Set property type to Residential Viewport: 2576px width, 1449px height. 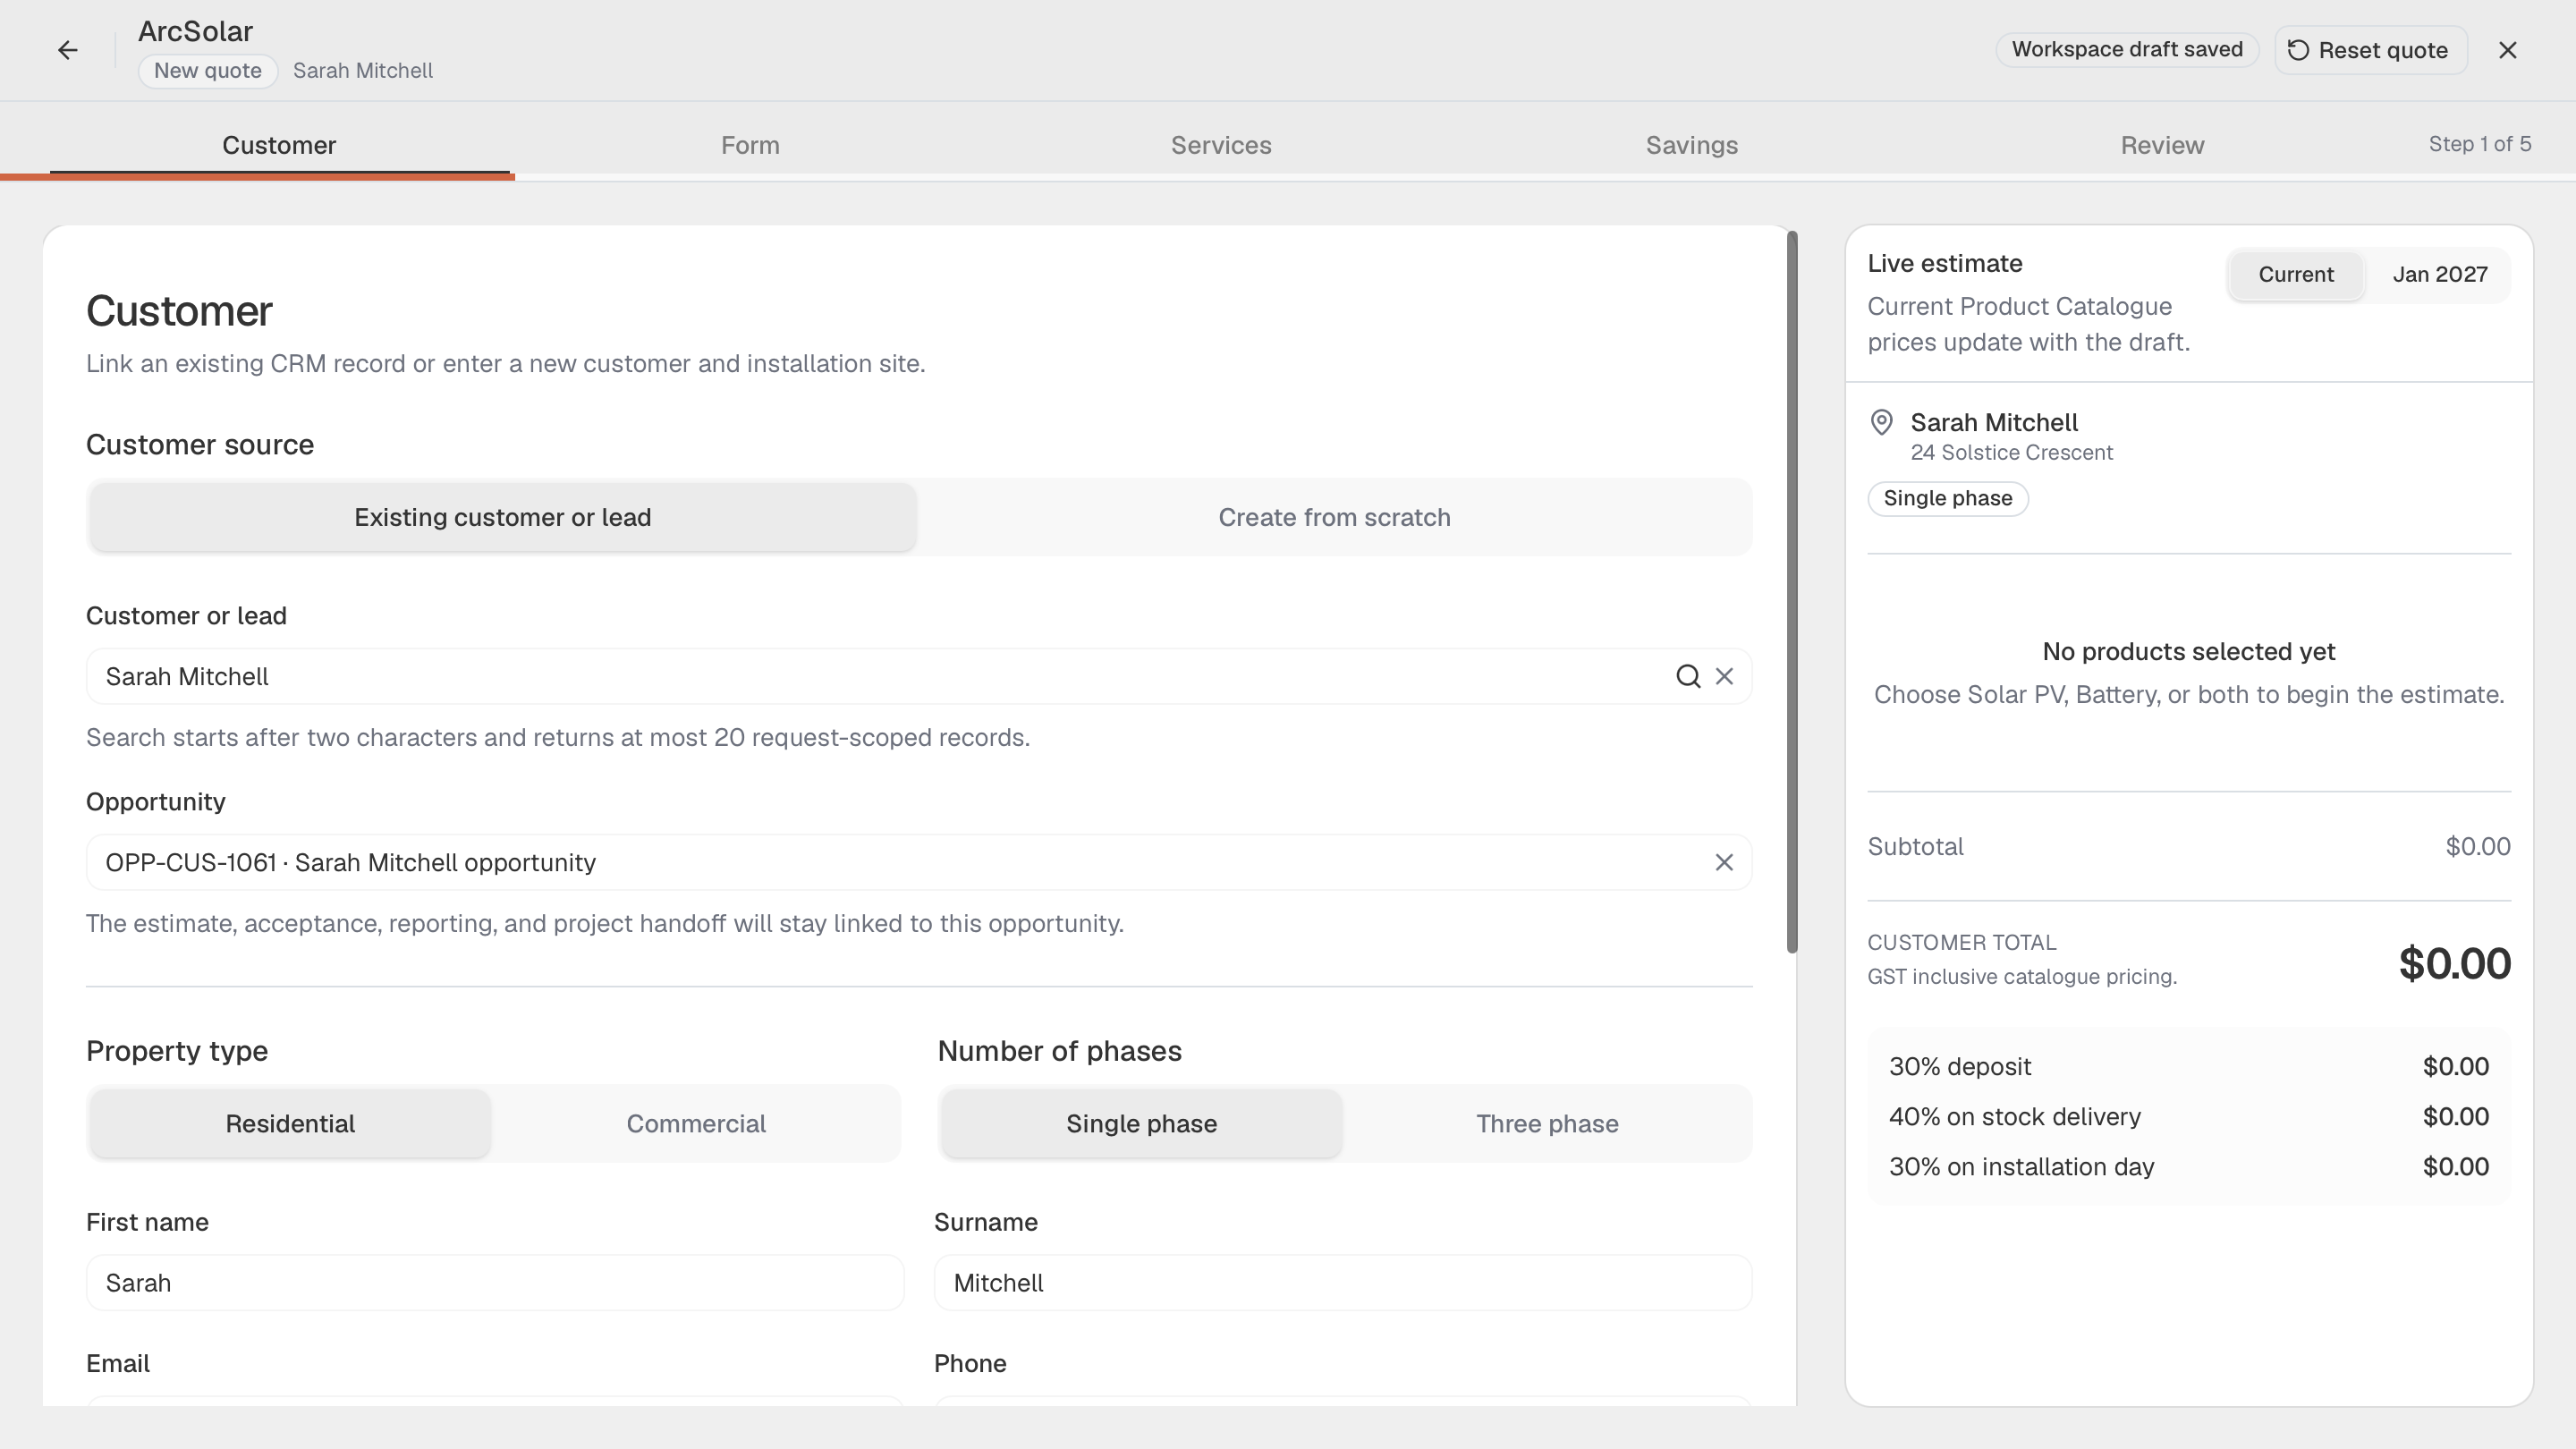click(x=290, y=1123)
